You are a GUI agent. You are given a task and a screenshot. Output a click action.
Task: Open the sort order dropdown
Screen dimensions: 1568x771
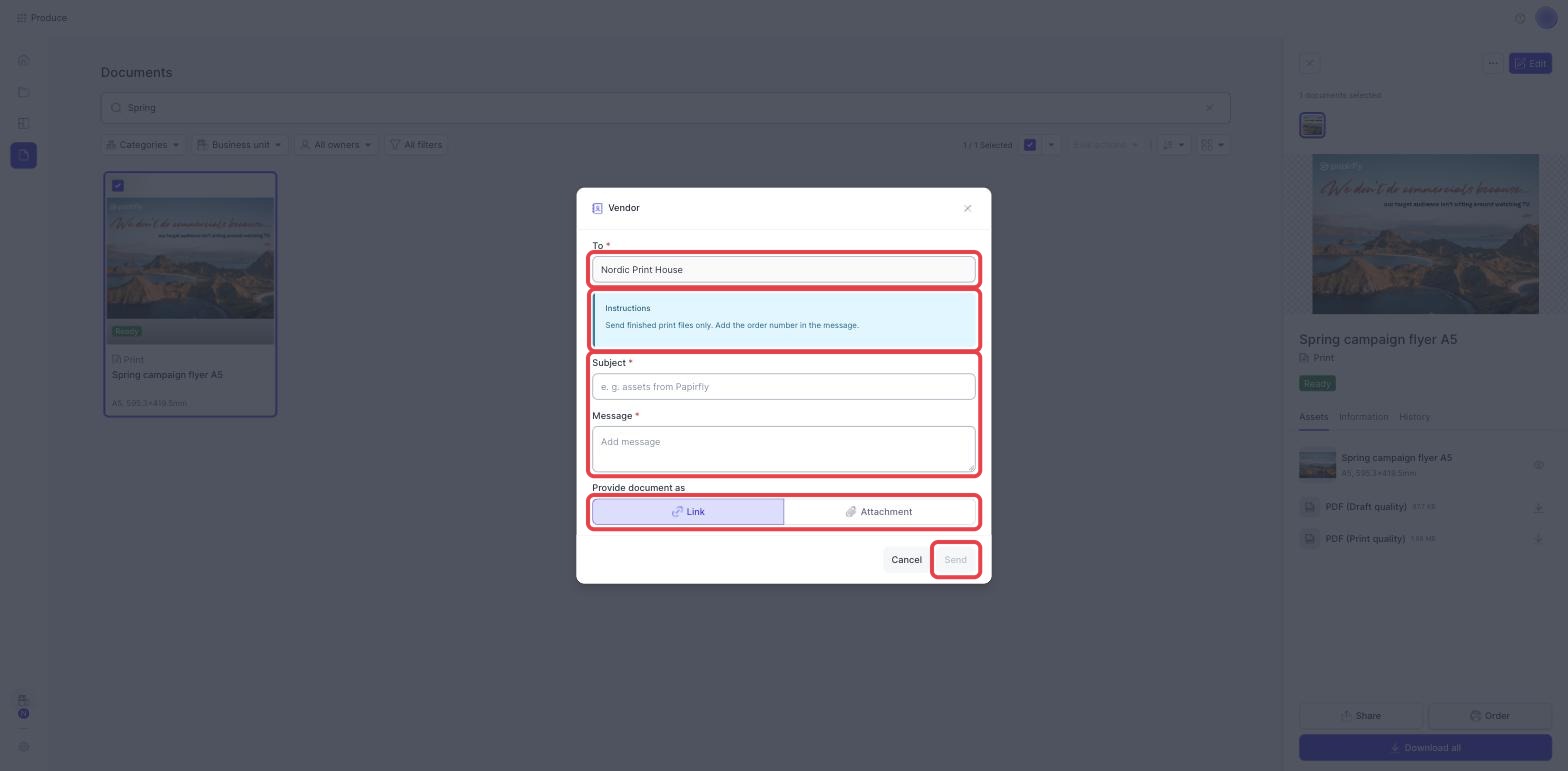(x=1173, y=145)
